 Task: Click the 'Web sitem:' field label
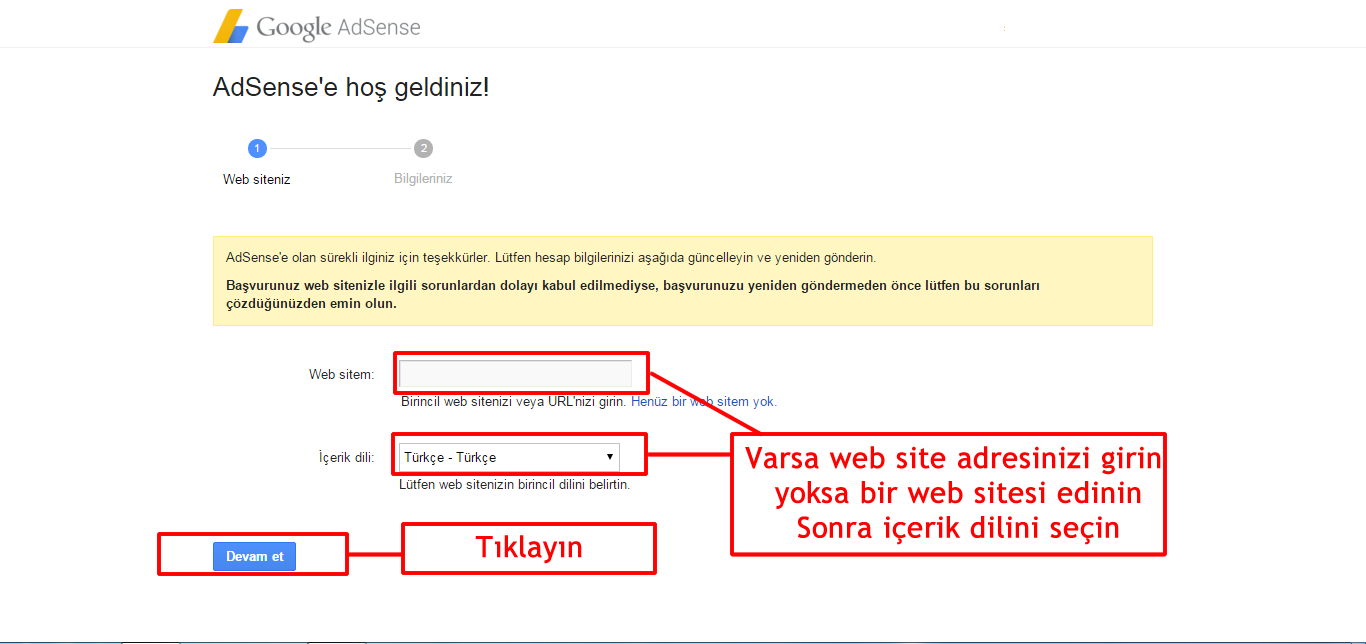point(341,375)
